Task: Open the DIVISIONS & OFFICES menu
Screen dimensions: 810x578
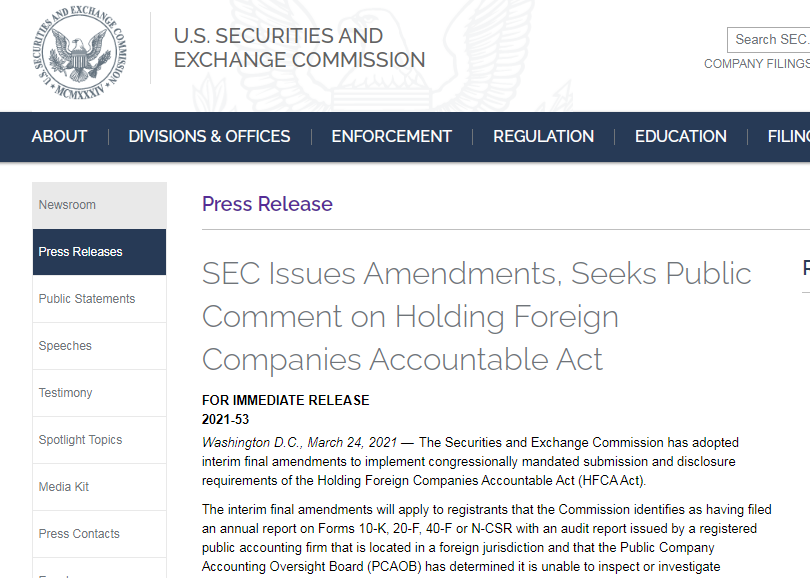Action: pyautogui.click(x=209, y=136)
